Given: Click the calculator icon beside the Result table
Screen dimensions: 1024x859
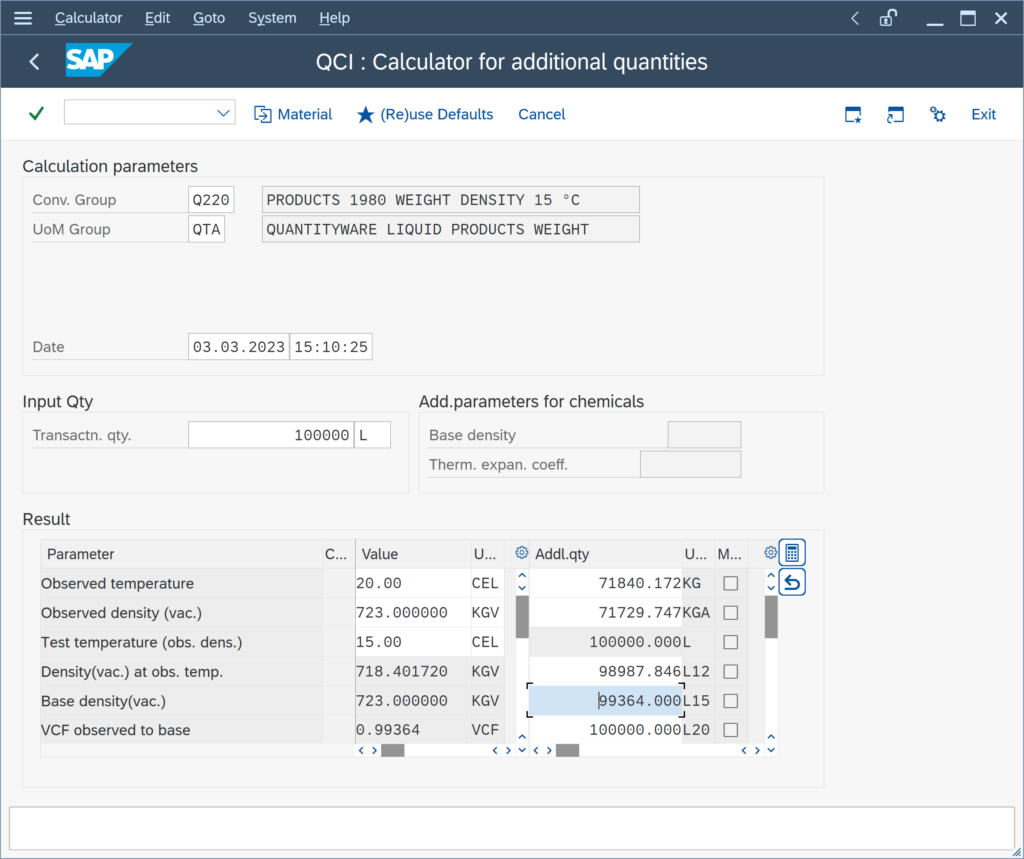Looking at the screenshot, I should [x=792, y=553].
